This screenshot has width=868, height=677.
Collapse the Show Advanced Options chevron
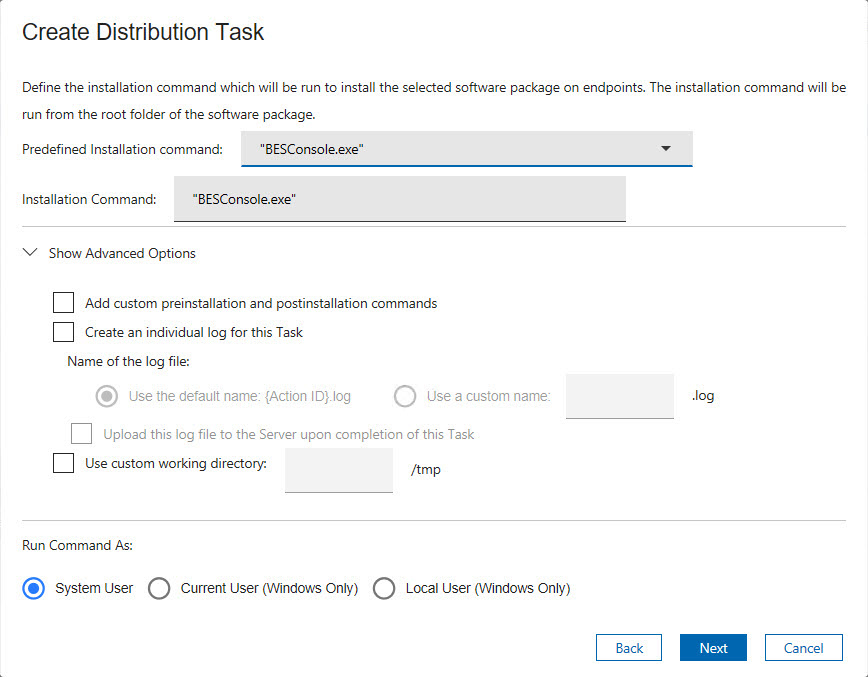(30, 253)
